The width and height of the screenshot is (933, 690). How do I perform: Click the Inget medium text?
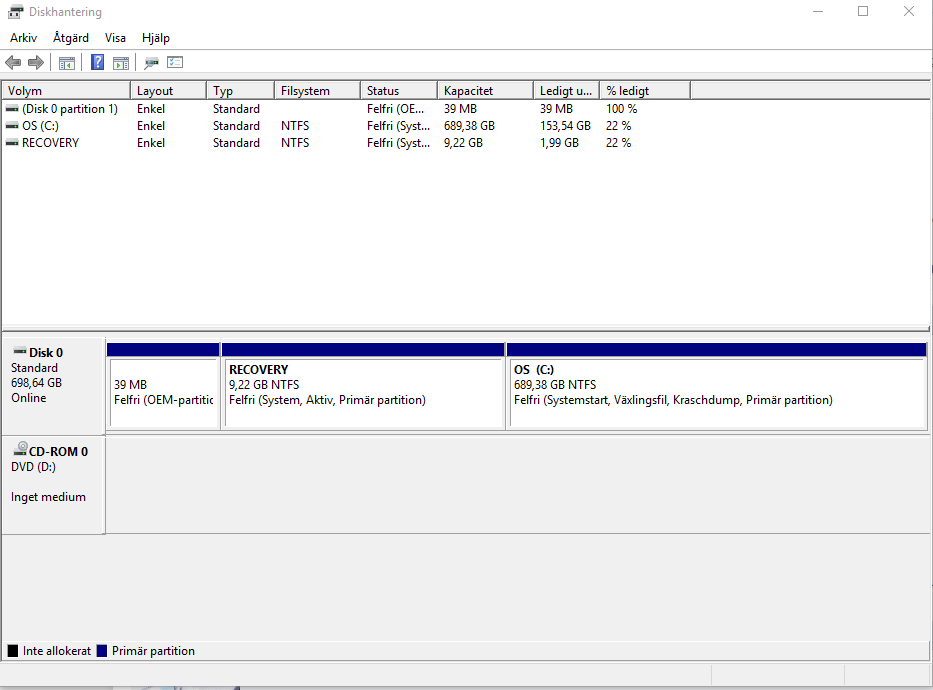coord(48,497)
